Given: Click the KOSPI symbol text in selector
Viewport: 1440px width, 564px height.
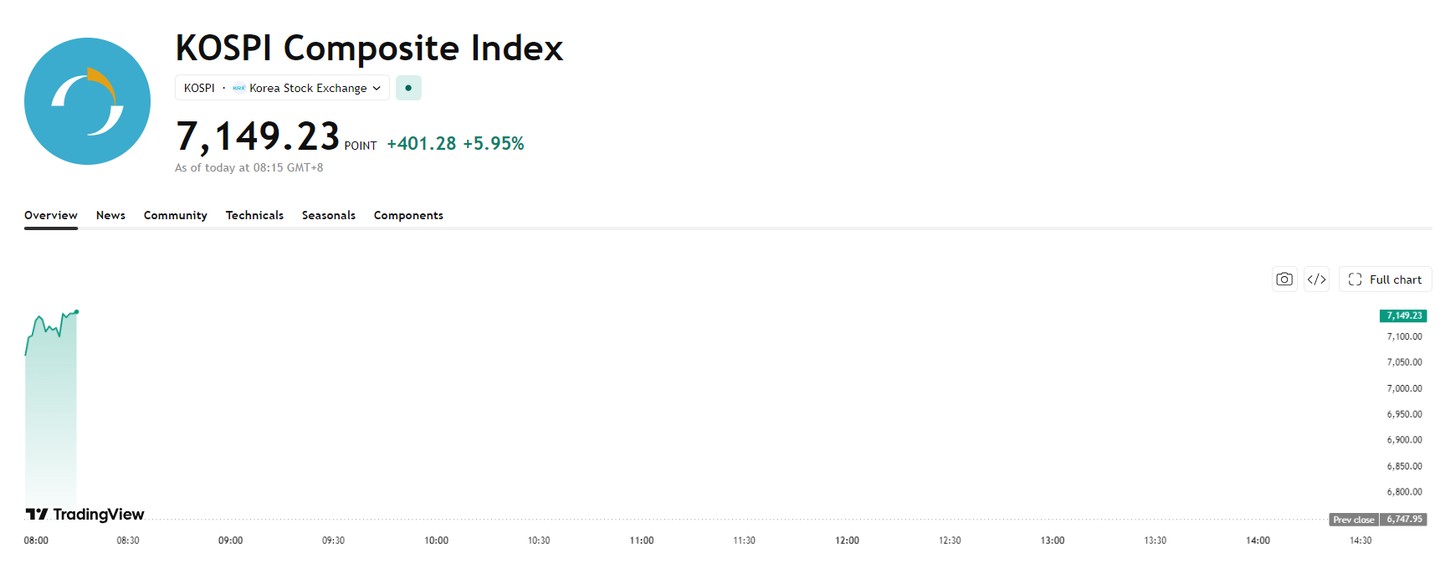Looking at the screenshot, I should 199,88.
